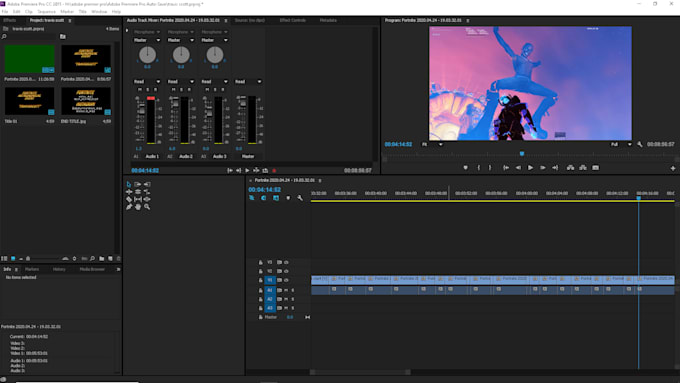Open Audio 3 Master output dropdown
This screenshot has width=680, height=383.
(x=215, y=40)
